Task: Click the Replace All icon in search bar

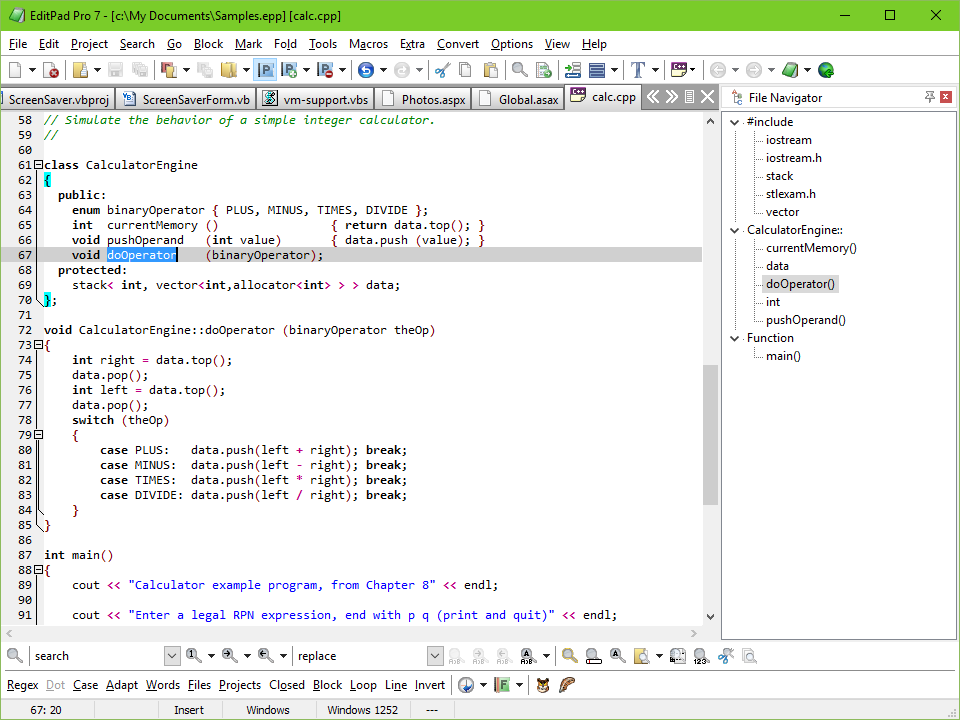Action: [x=527, y=656]
